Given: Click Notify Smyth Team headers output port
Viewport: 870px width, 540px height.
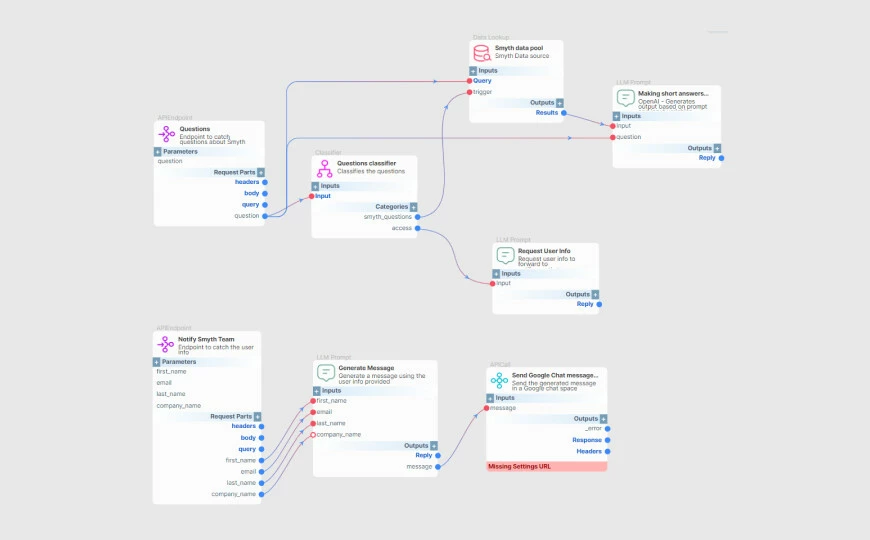Looking at the screenshot, I should point(261,426).
